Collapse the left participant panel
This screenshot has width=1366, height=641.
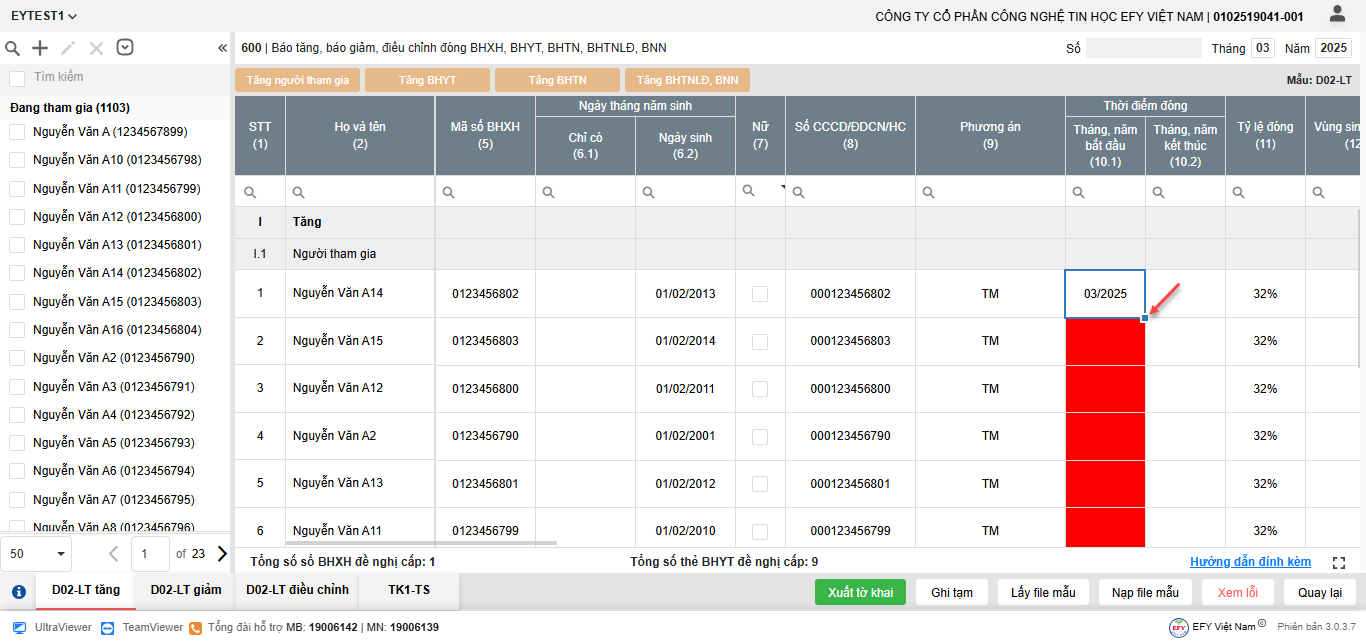tap(222, 48)
